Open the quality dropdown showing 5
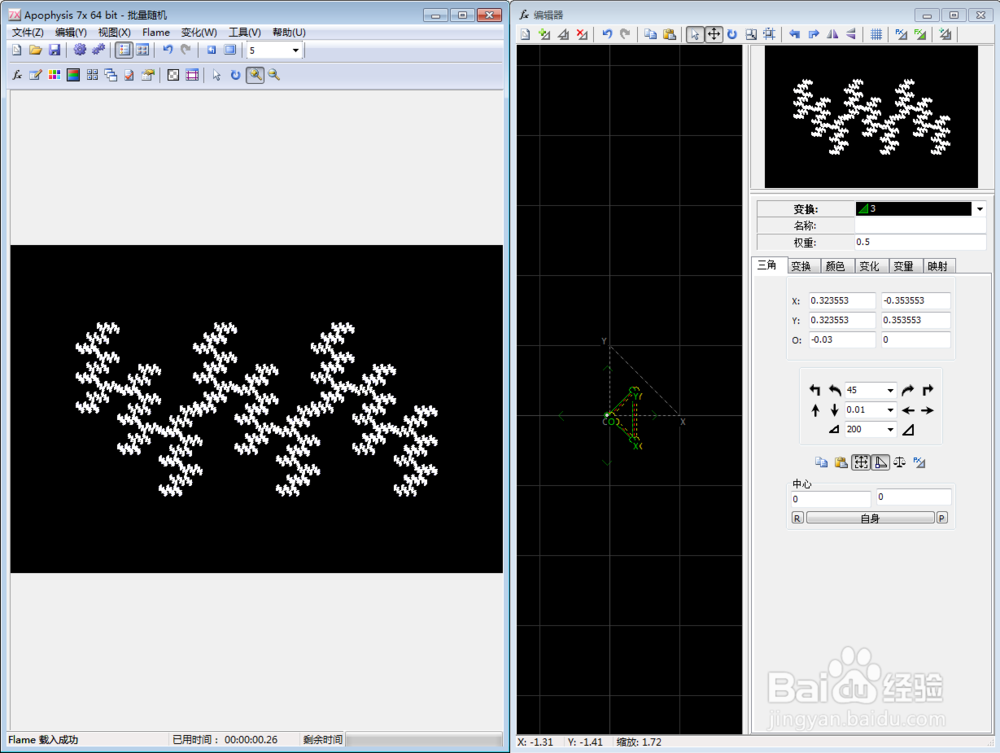1000x753 pixels. click(x=295, y=50)
